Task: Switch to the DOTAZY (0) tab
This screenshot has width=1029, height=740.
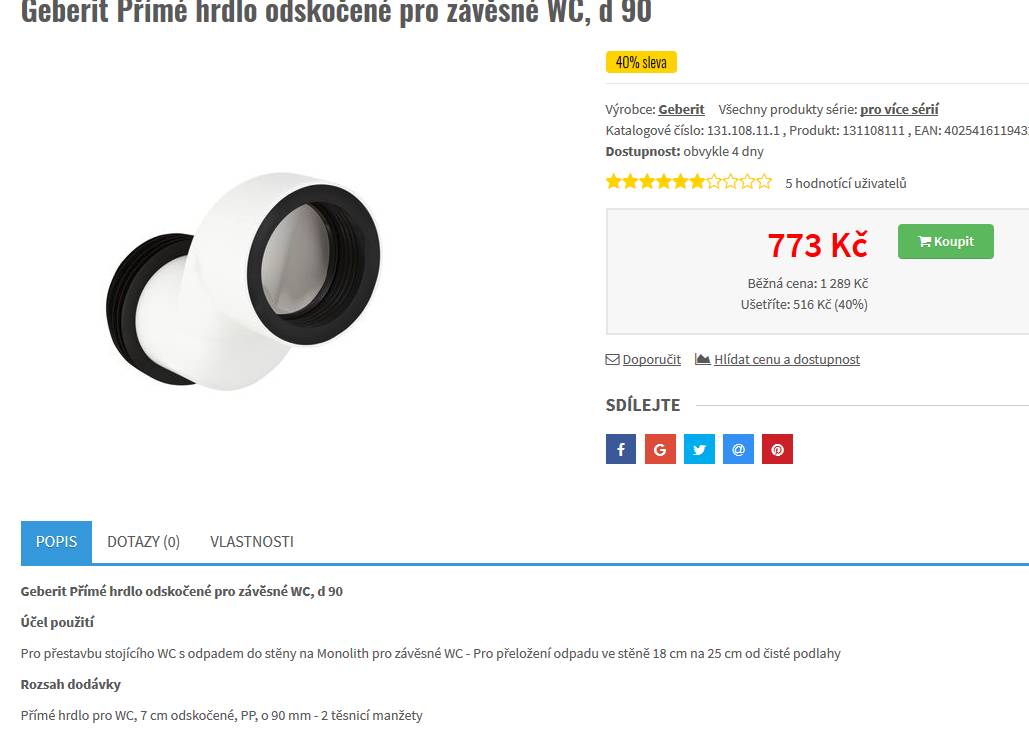Action: pos(144,542)
